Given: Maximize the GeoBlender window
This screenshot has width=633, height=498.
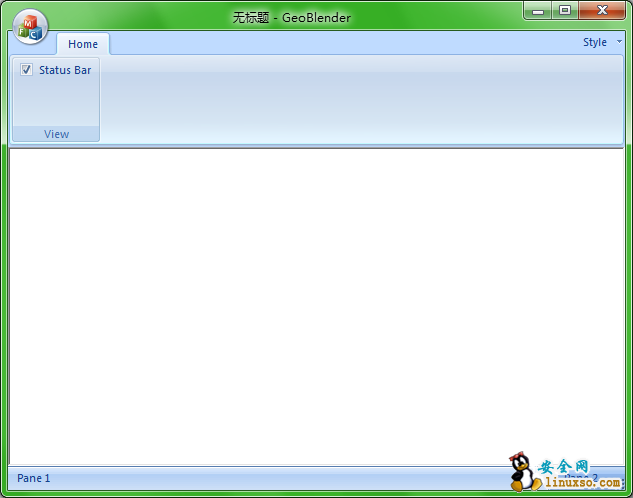Looking at the screenshot, I should pyautogui.click(x=565, y=11).
